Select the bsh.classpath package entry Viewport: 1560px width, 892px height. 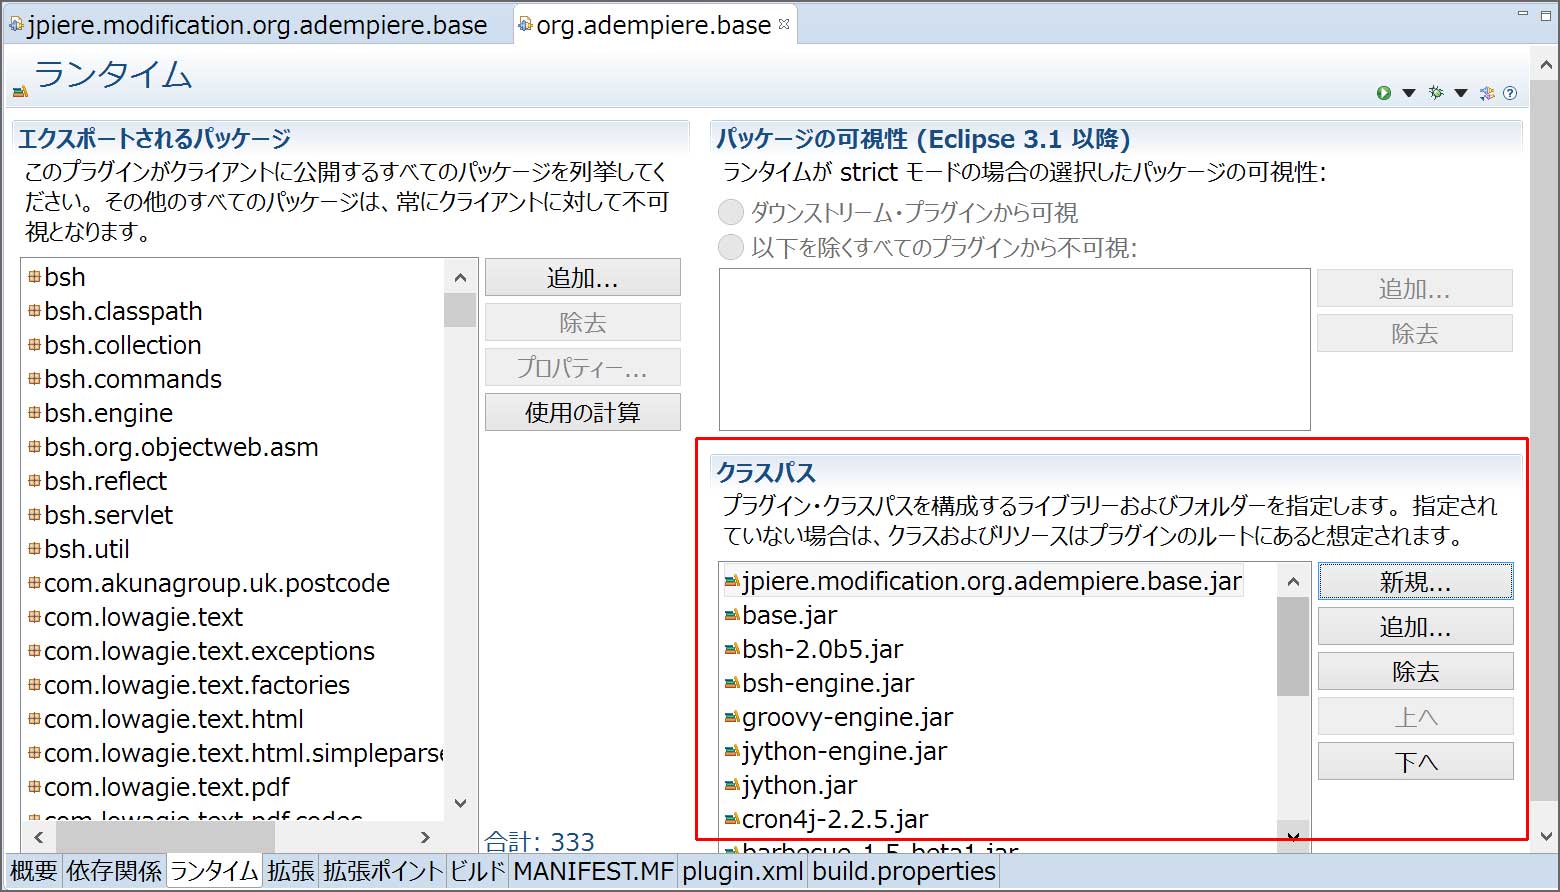[x=123, y=311]
